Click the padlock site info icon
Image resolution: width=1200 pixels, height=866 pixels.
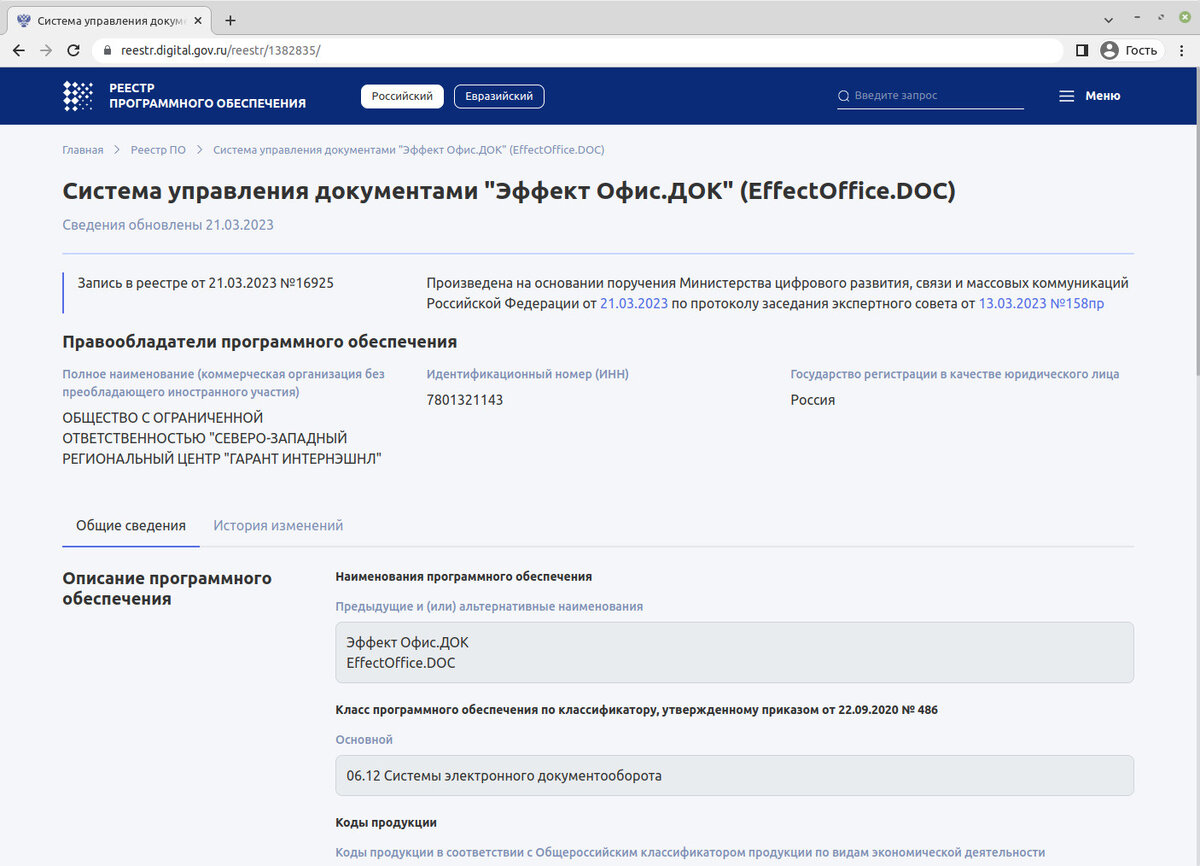(x=108, y=50)
